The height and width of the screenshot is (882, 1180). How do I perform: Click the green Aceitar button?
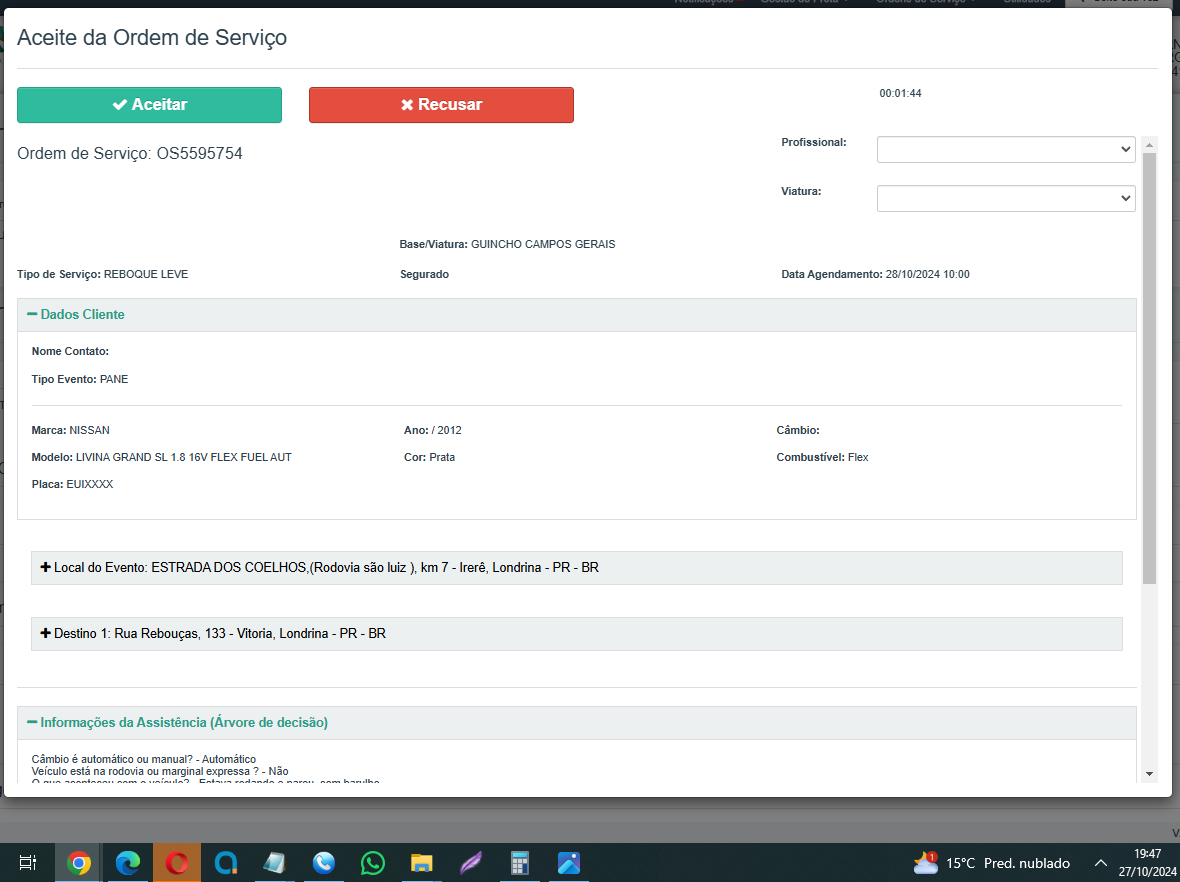coord(149,105)
